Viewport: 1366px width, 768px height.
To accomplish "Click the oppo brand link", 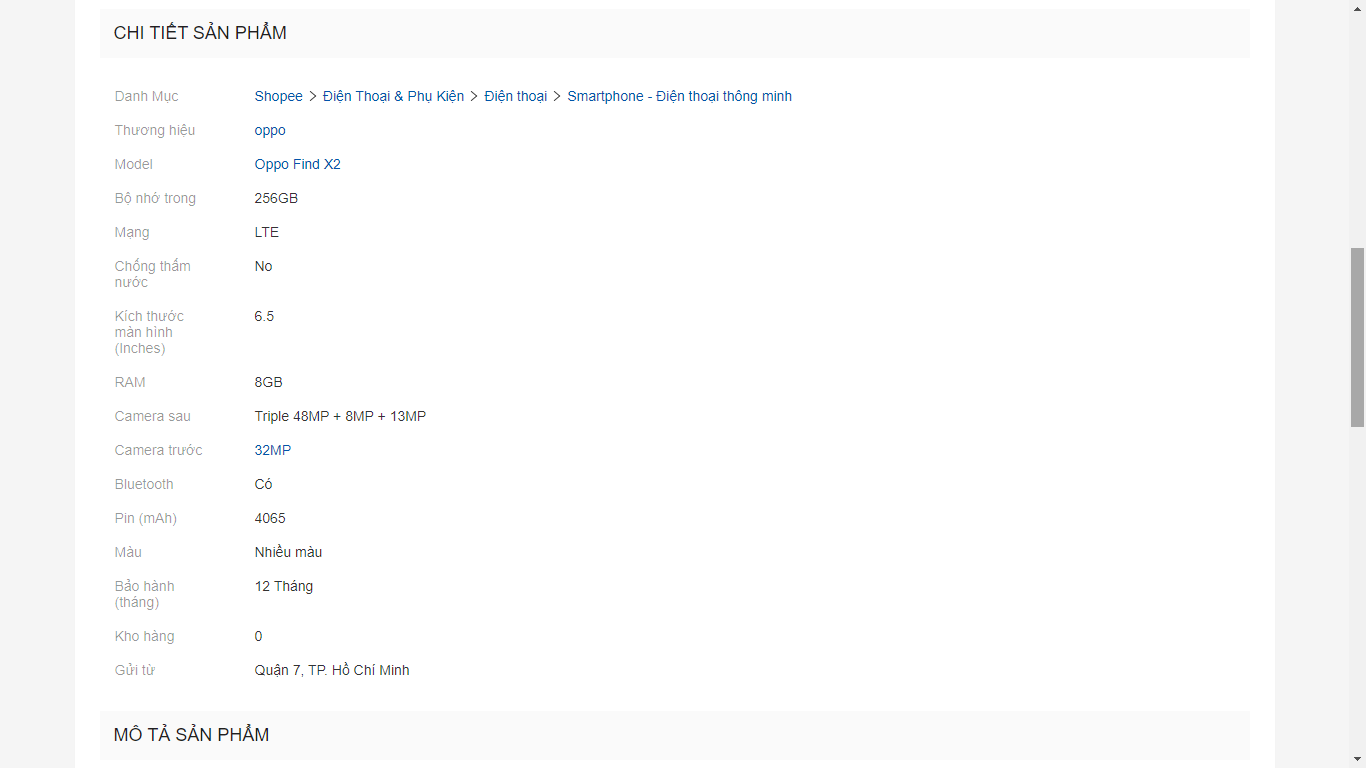I will coord(270,130).
